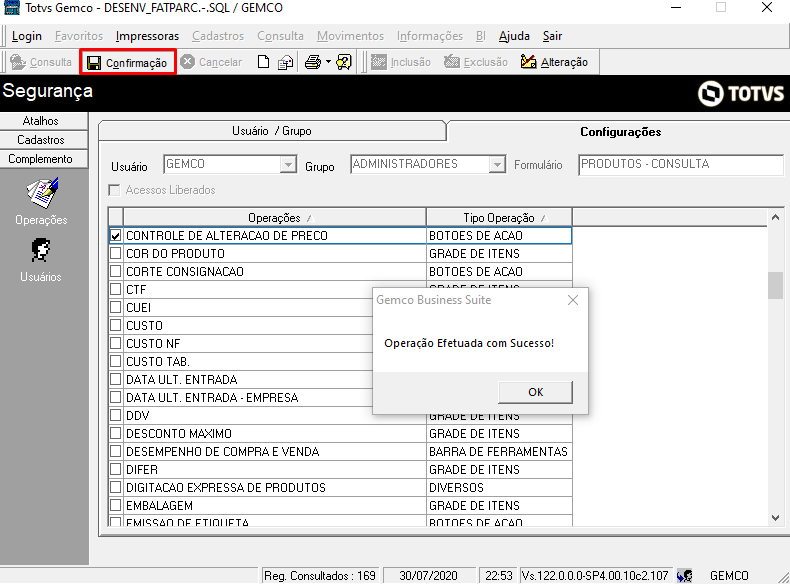Close the Gemco Business Suite dialog

tap(573, 300)
